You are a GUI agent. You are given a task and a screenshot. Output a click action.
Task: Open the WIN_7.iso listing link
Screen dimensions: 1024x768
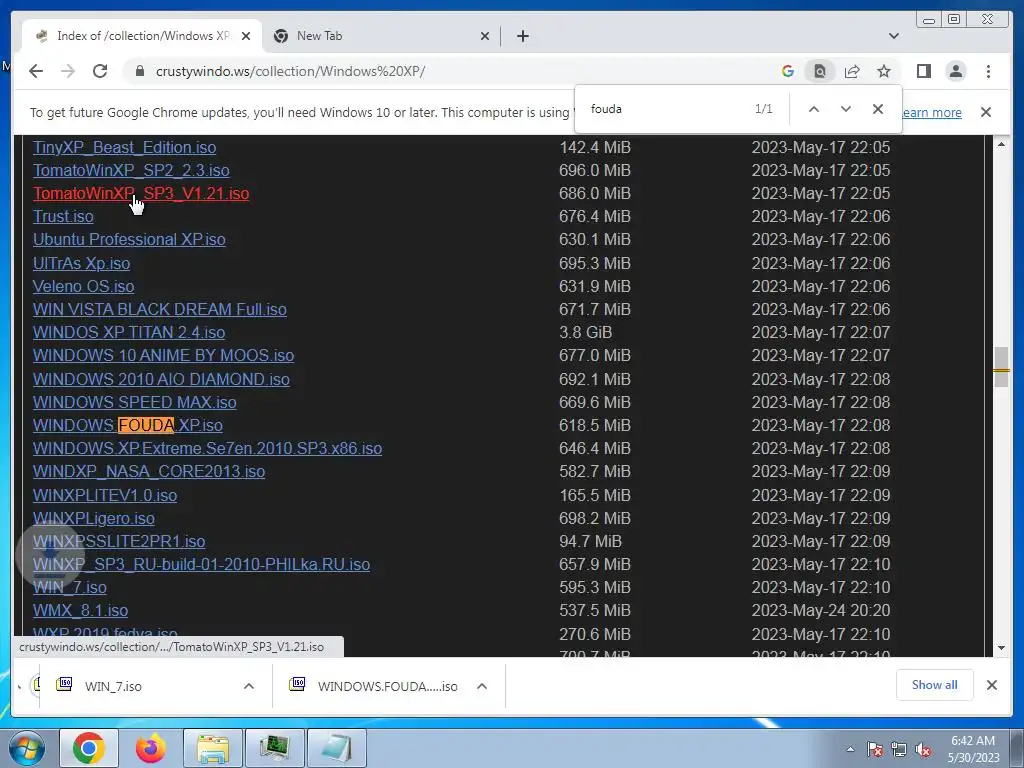click(x=70, y=587)
